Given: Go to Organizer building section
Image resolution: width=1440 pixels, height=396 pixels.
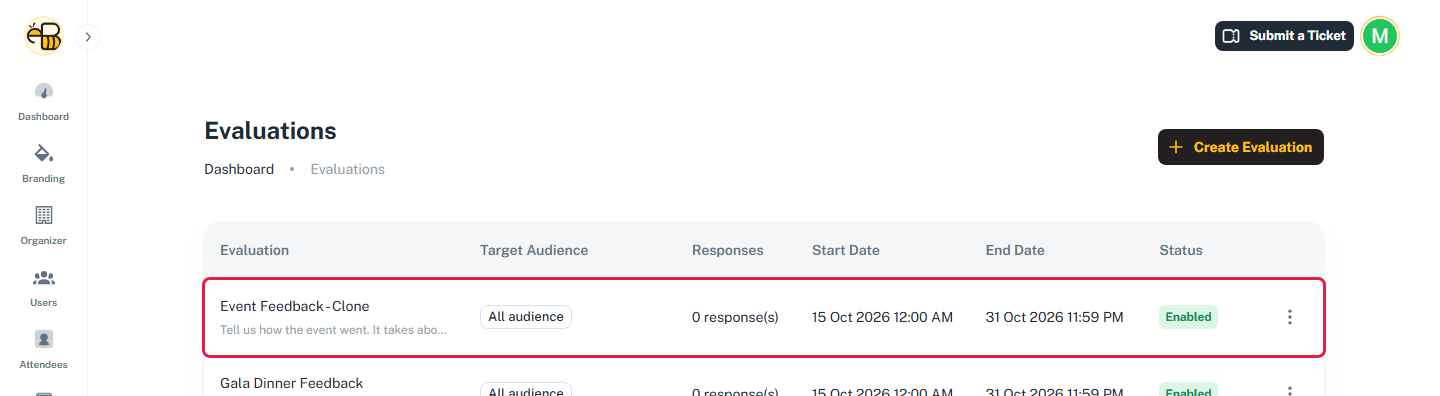Looking at the screenshot, I should [44, 226].
